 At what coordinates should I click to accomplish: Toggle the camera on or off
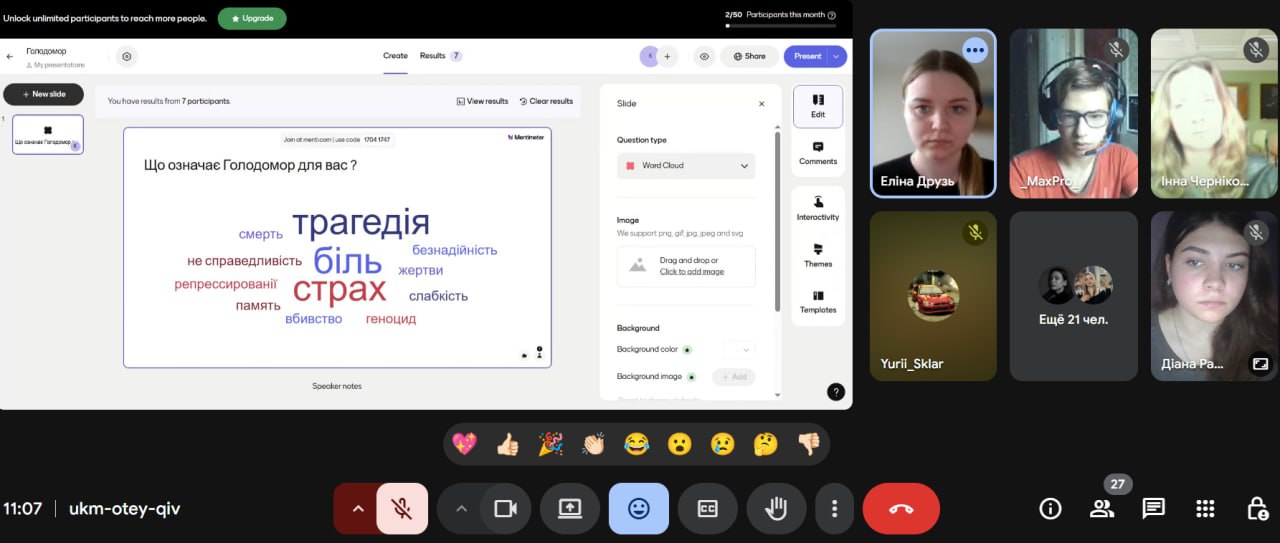coord(505,509)
